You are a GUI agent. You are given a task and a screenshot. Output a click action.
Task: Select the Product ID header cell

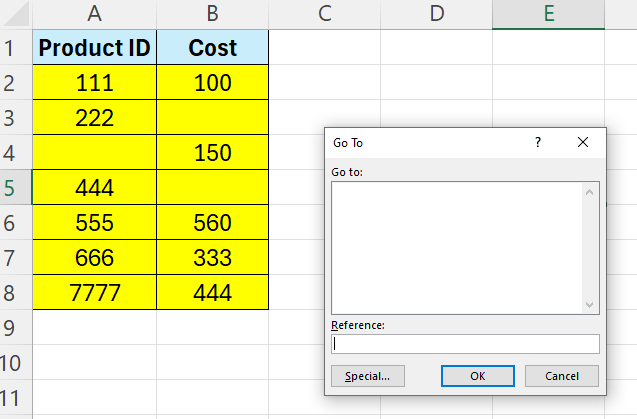coord(94,48)
